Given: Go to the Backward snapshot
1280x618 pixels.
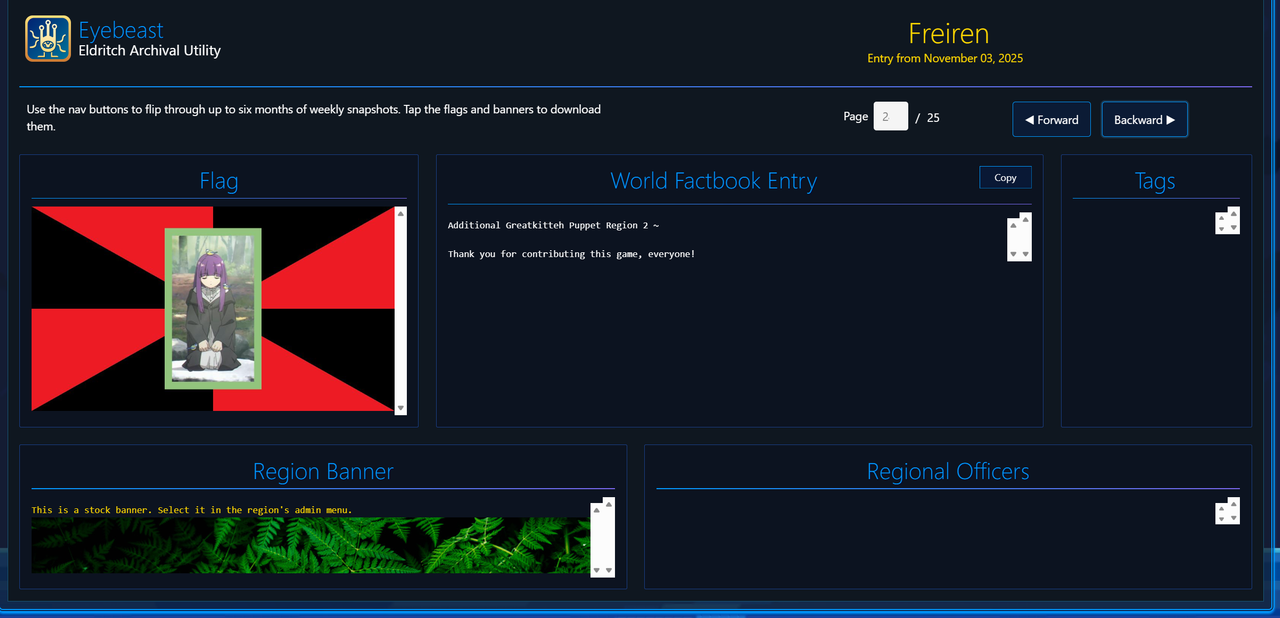Looking at the screenshot, I should click(1144, 120).
